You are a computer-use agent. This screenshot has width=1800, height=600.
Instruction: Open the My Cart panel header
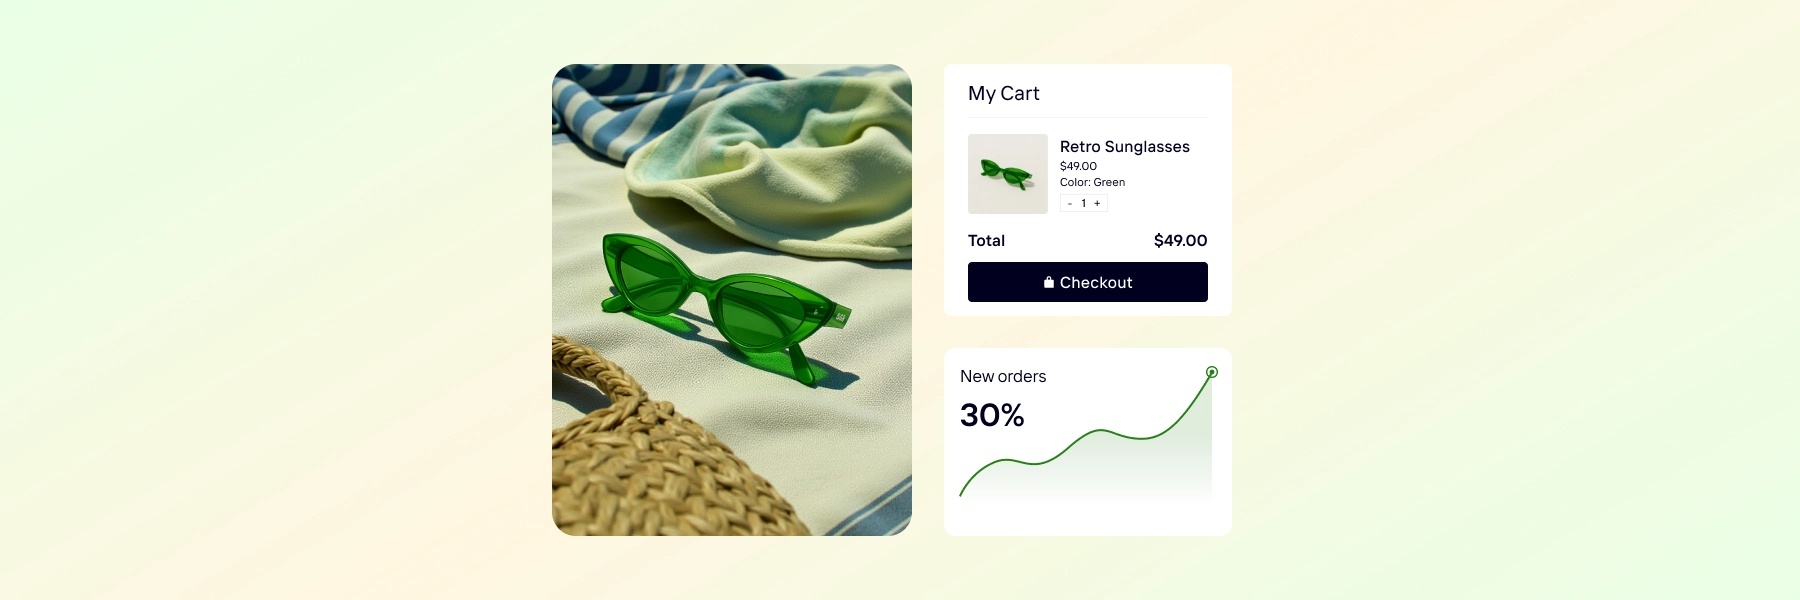1003,93
